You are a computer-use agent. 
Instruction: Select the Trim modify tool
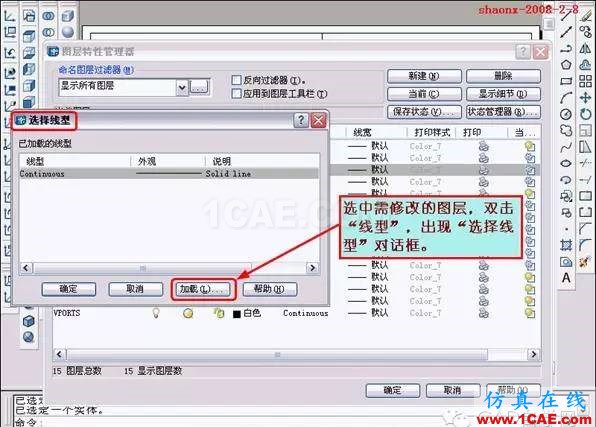click(x=585, y=163)
